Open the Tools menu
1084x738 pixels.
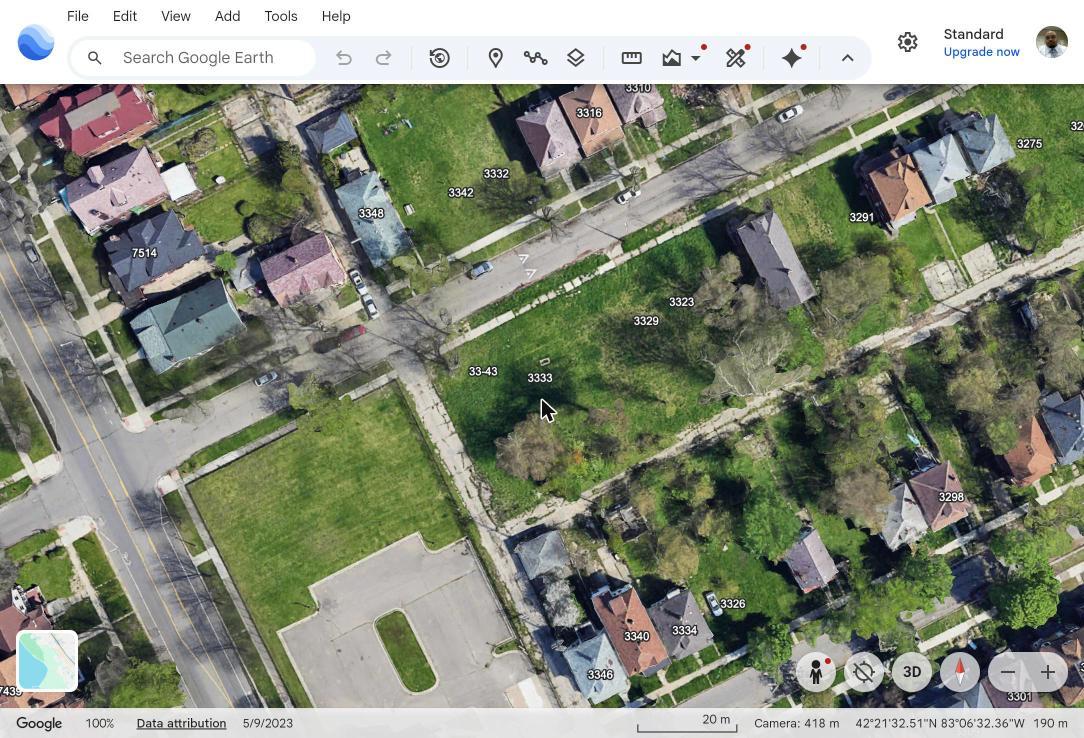tap(281, 16)
